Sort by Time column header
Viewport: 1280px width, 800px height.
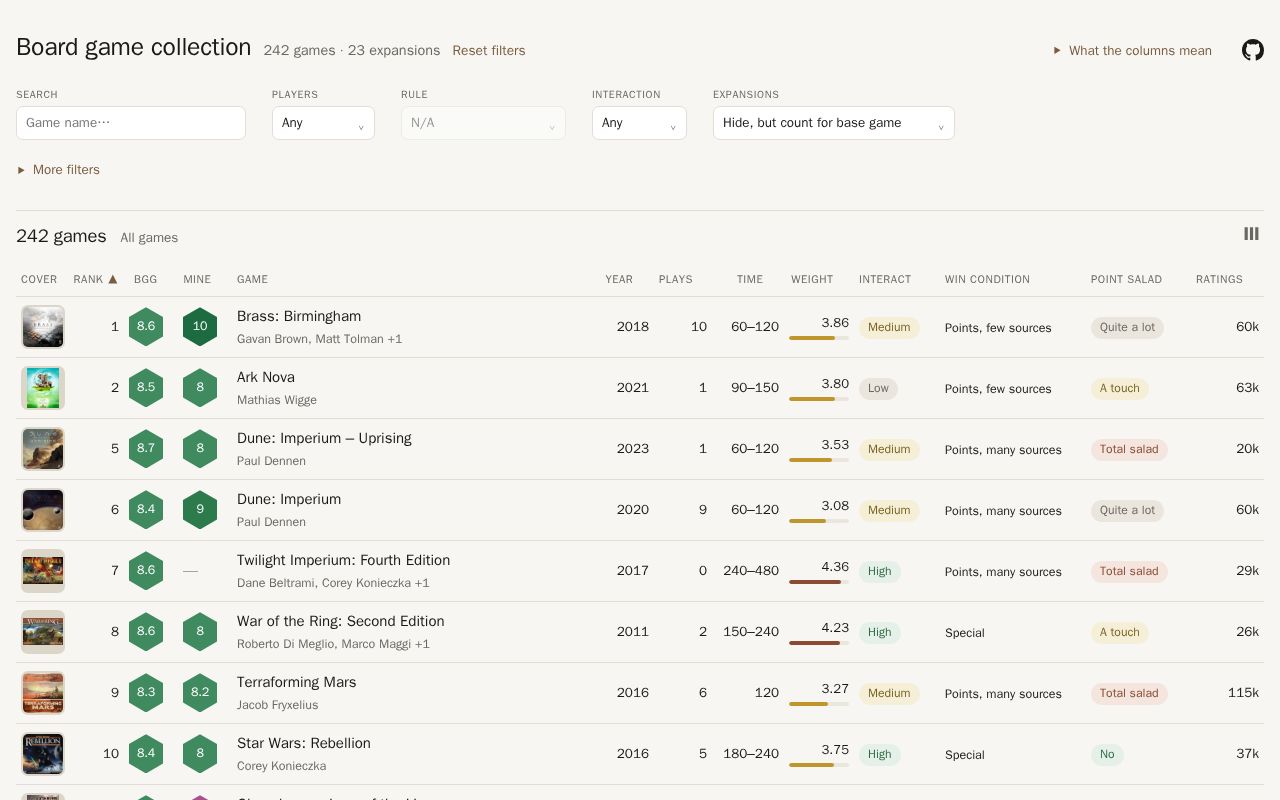[x=750, y=279]
